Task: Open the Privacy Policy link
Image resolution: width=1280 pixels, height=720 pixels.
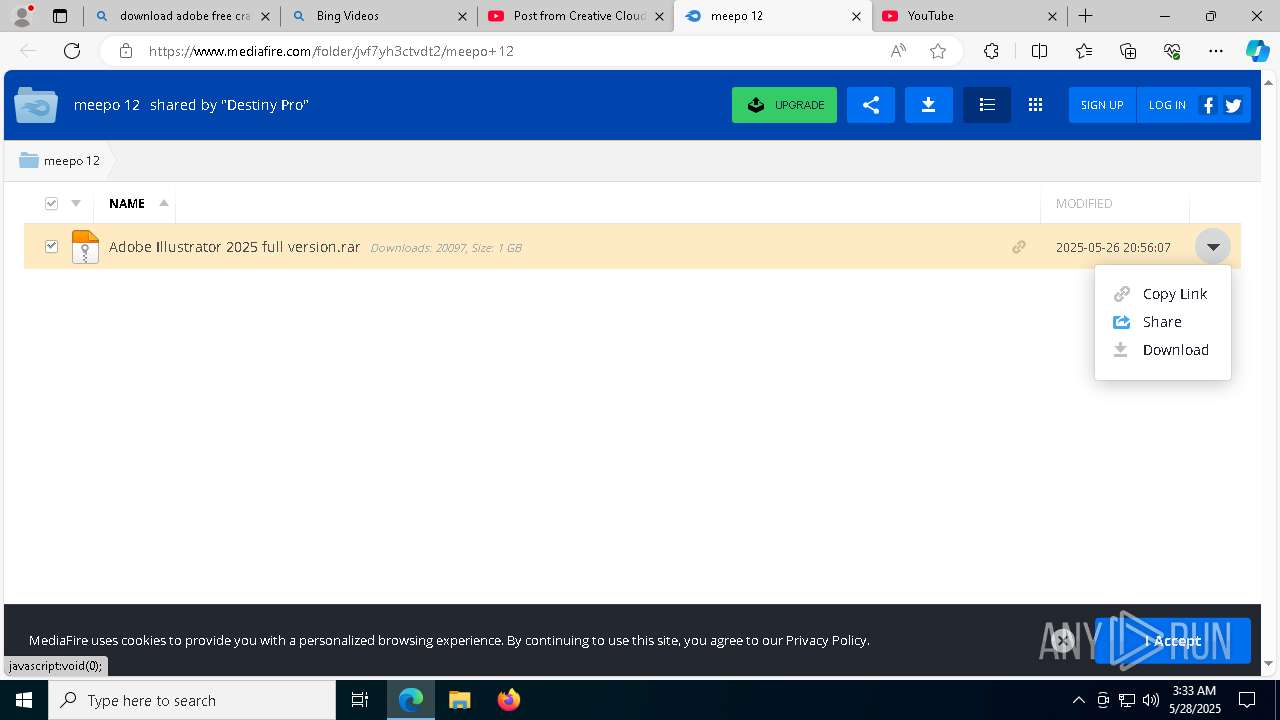Action: [x=826, y=640]
